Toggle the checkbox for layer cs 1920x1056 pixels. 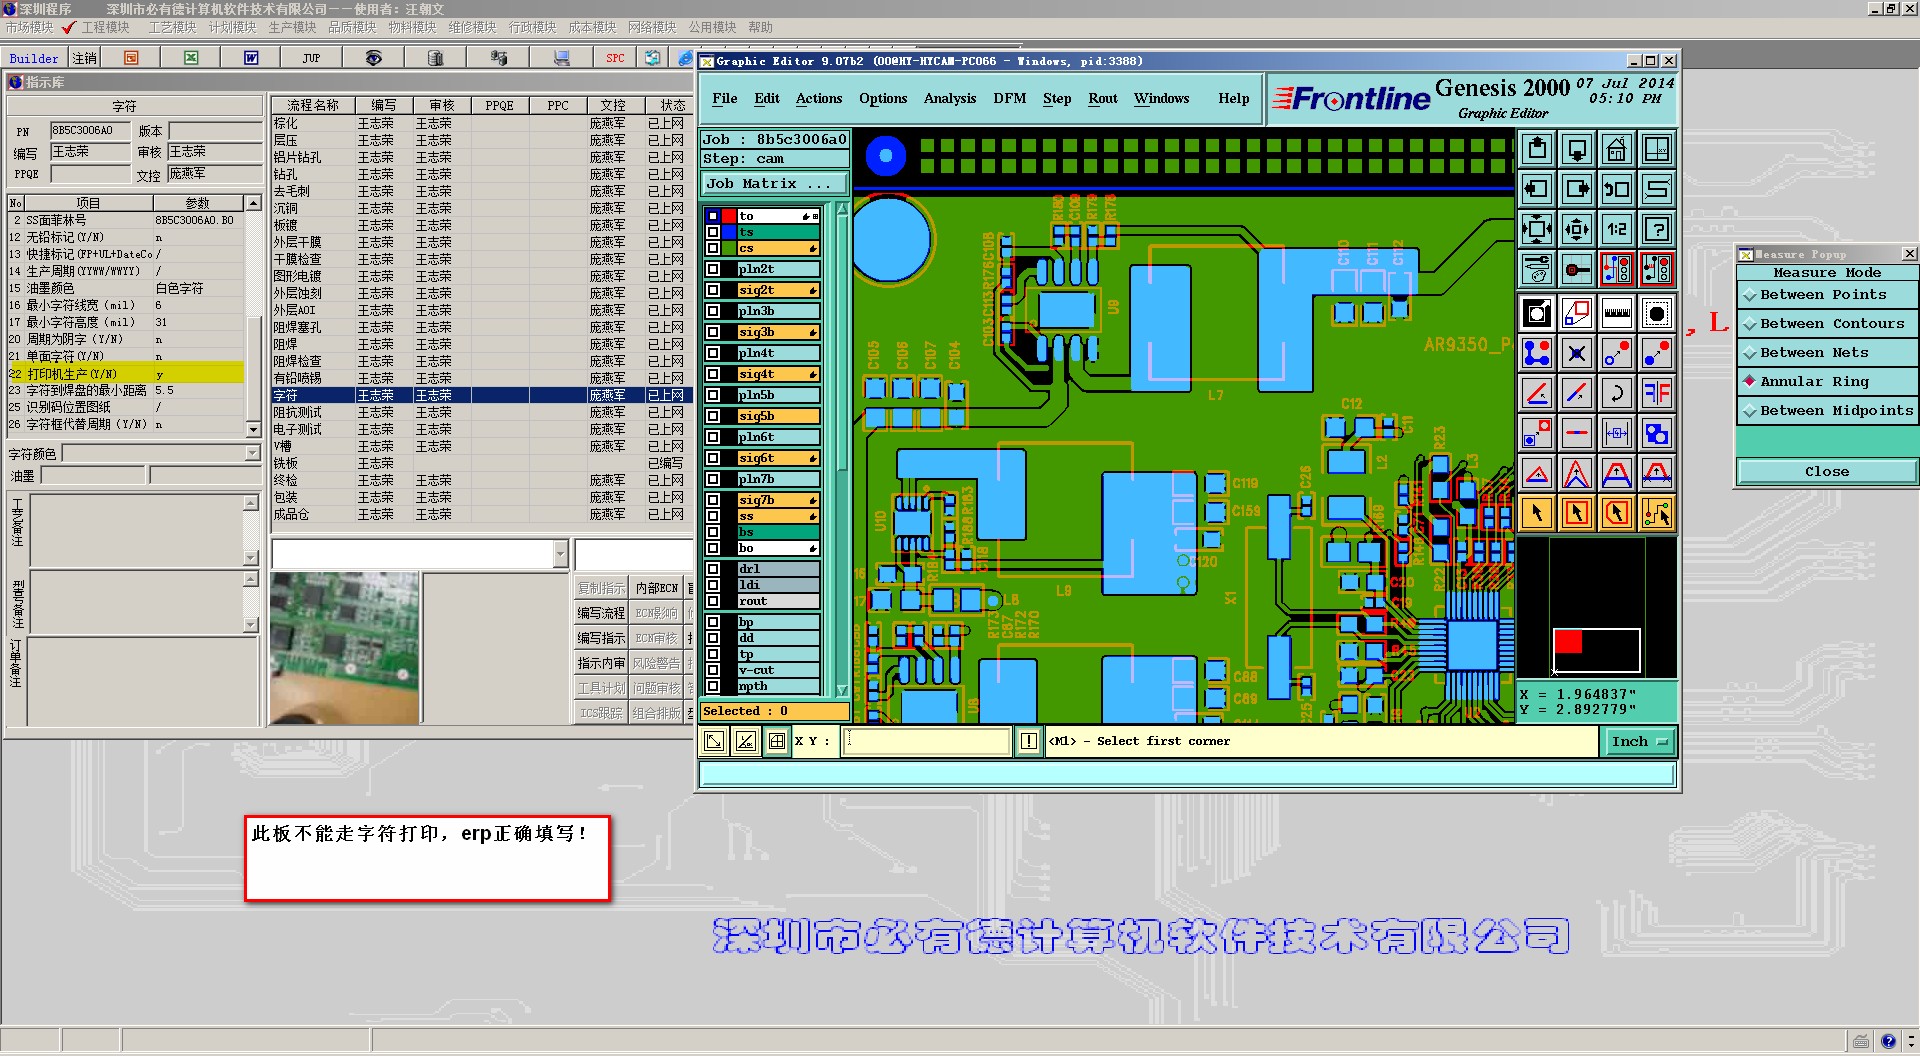click(x=713, y=248)
